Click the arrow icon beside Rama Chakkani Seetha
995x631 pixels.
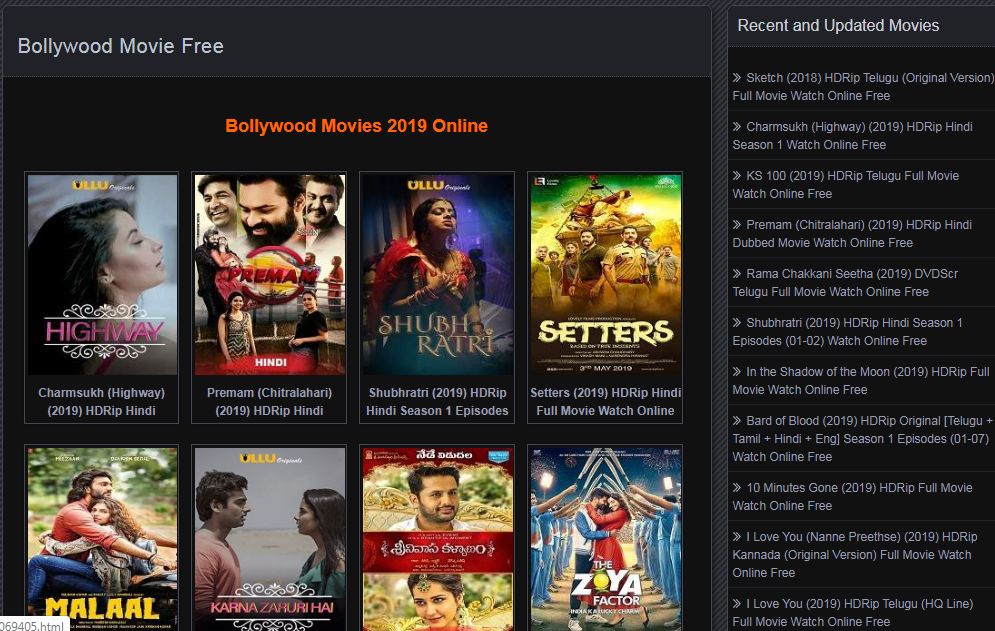tap(737, 274)
